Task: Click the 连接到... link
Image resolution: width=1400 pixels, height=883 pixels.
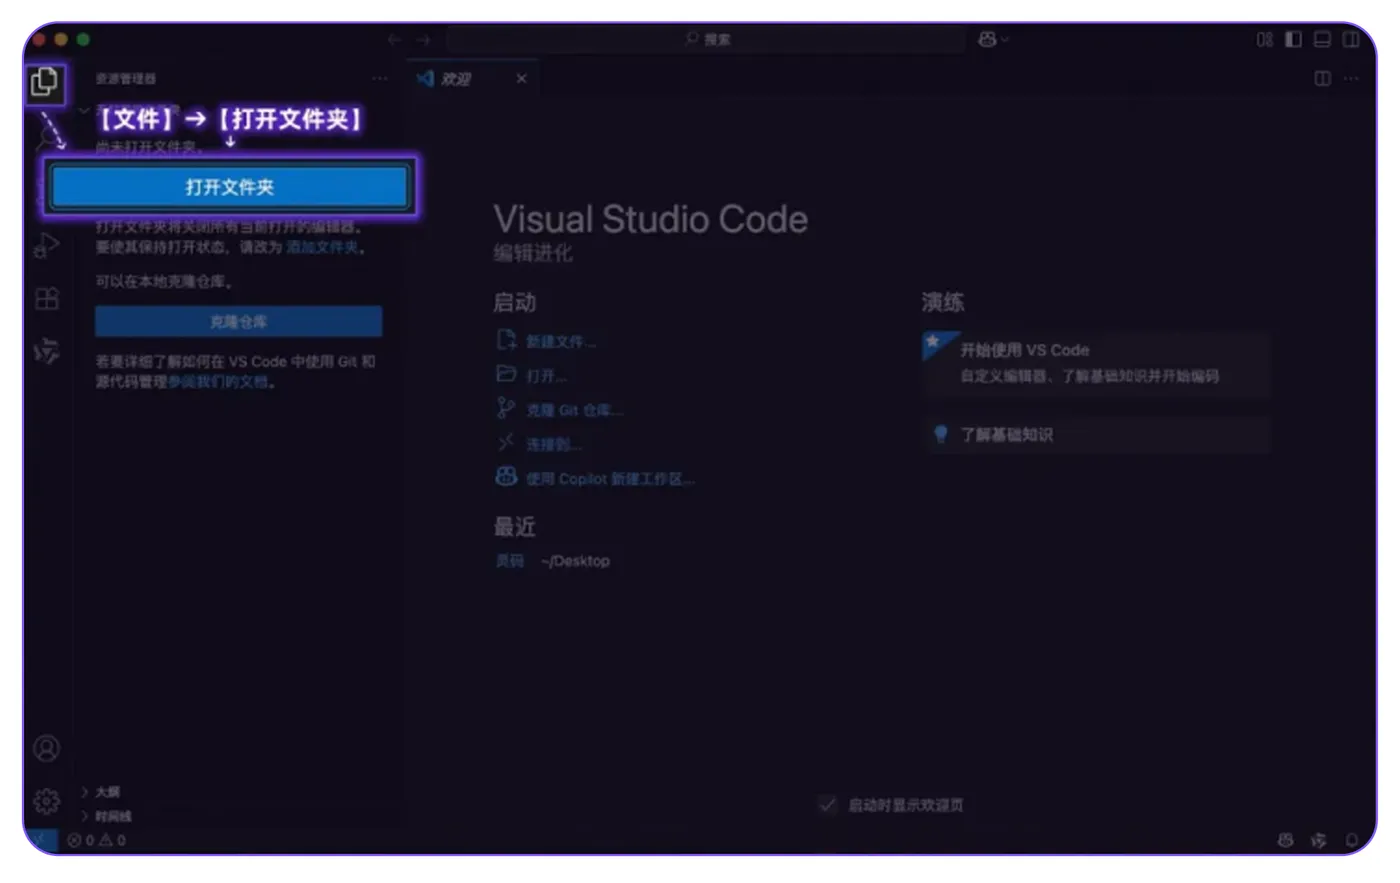Action: (554, 444)
